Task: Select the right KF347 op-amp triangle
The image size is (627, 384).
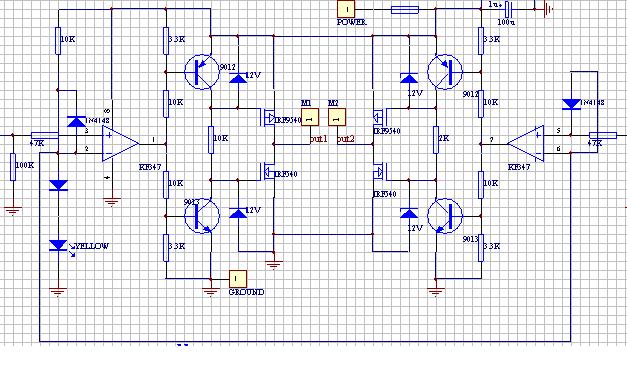Action: [526, 144]
